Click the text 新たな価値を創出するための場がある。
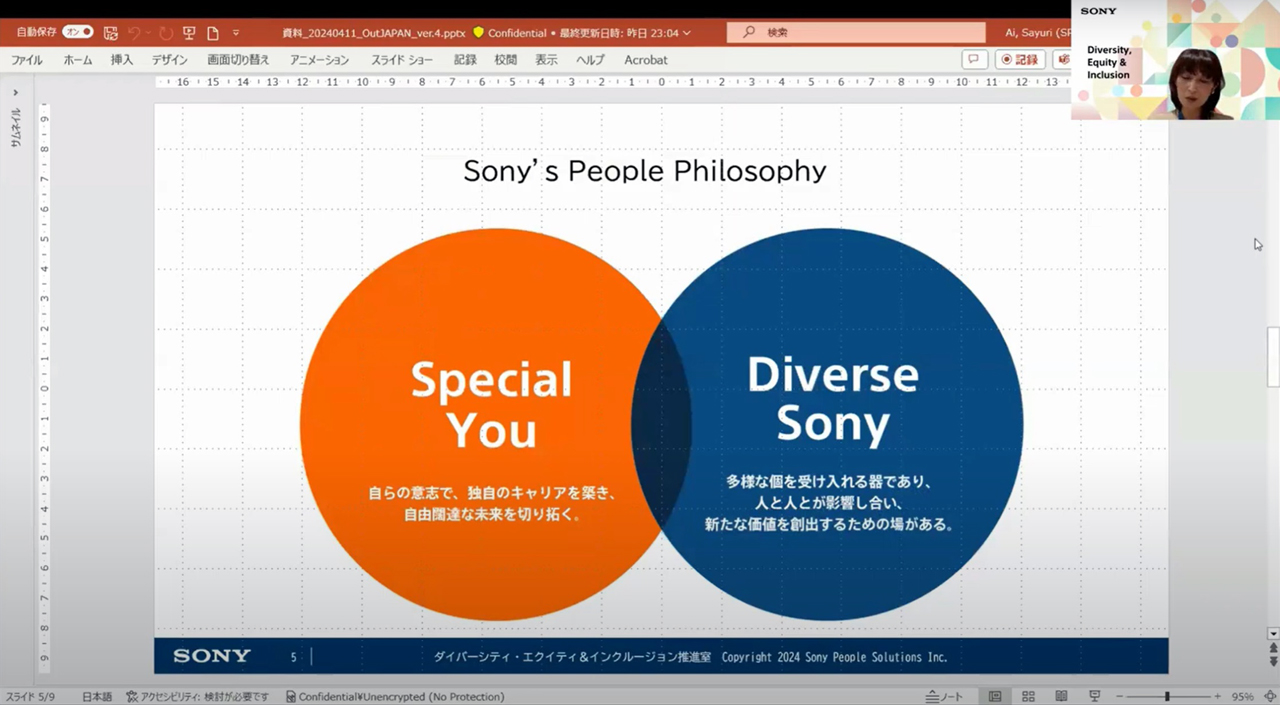The width and height of the screenshot is (1280, 705). click(x=829, y=523)
